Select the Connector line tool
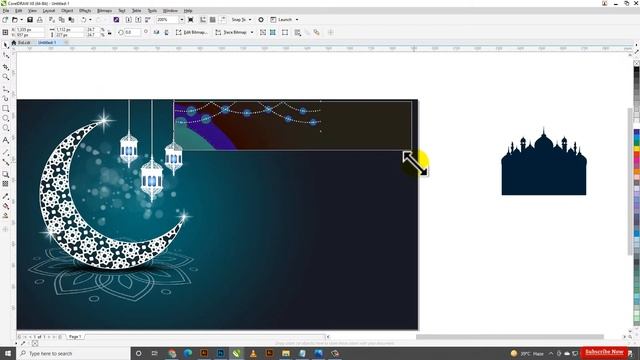Screen dimensions: 640x360 pos(6,162)
